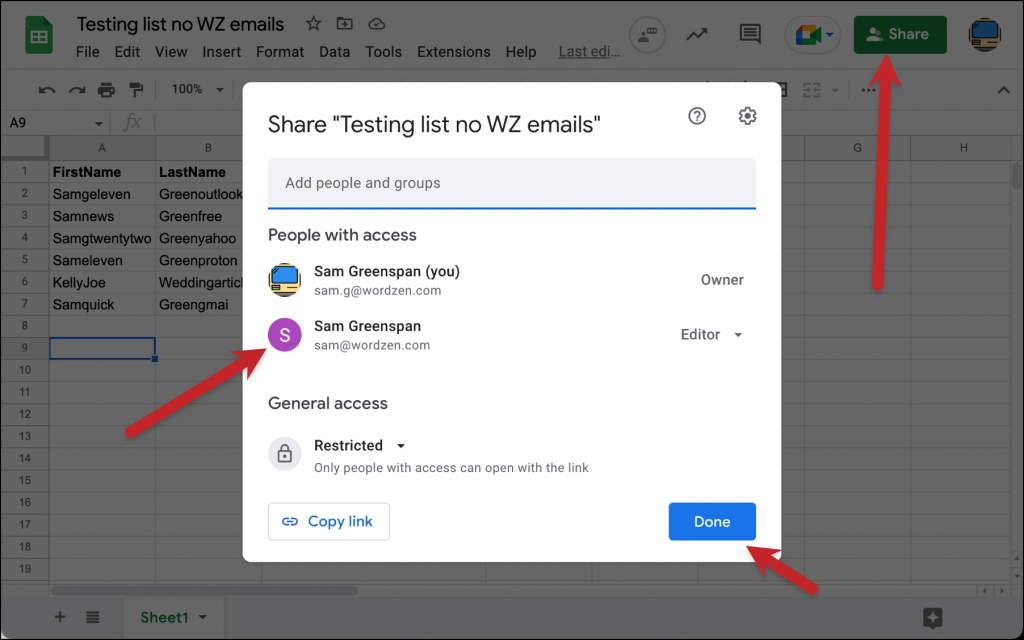The height and width of the screenshot is (640, 1024).
Task: Click the Add people and groups field
Action: coord(512,183)
